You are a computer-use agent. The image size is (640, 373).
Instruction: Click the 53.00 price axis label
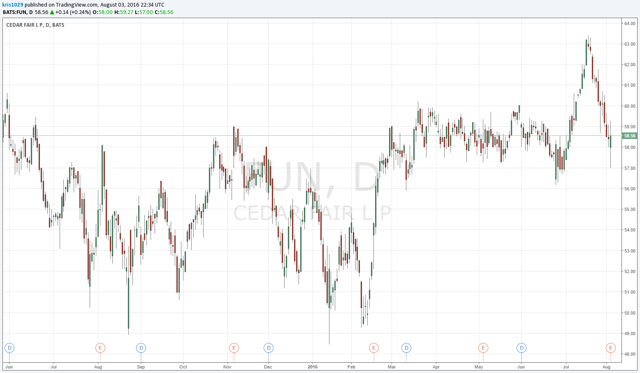click(630, 251)
